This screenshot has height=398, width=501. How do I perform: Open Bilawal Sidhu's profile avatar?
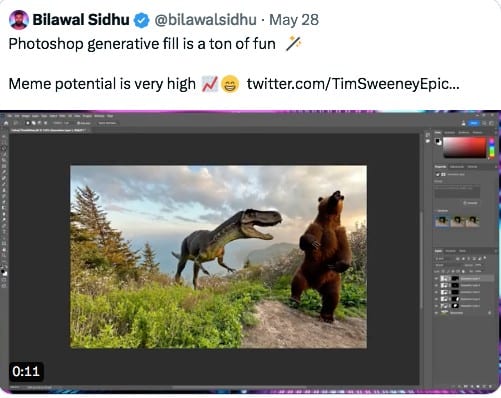tap(19, 20)
